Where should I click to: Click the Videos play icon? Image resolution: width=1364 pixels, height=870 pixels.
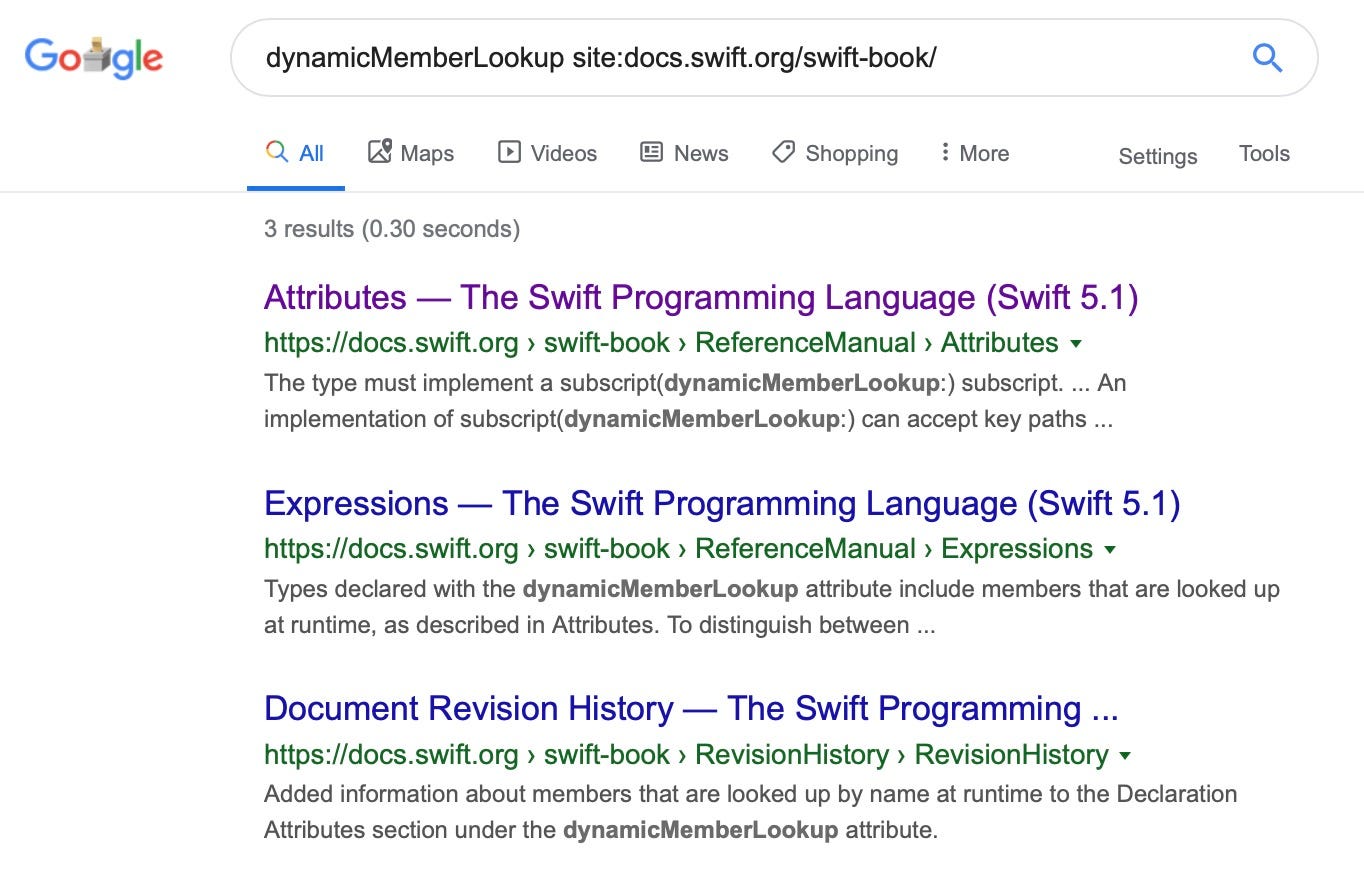[x=511, y=151]
